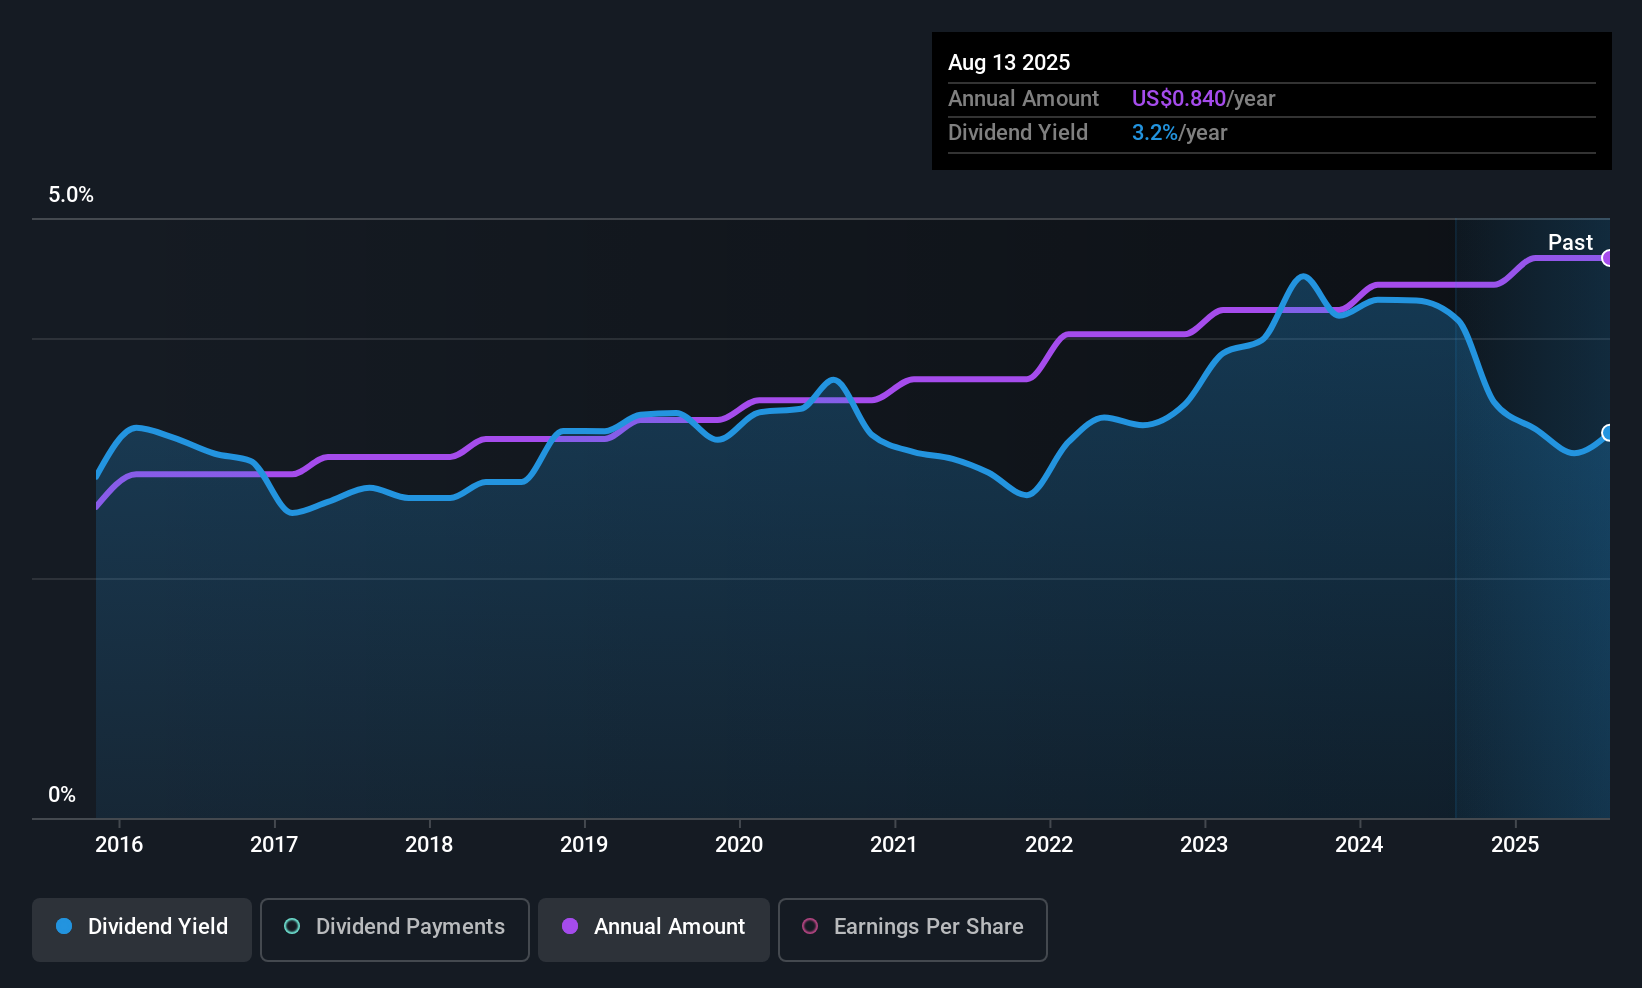Image resolution: width=1642 pixels, height=988 pixels.
Task: Hide the Annual Amount series from the chart
Action: click(x=653, y=927)
